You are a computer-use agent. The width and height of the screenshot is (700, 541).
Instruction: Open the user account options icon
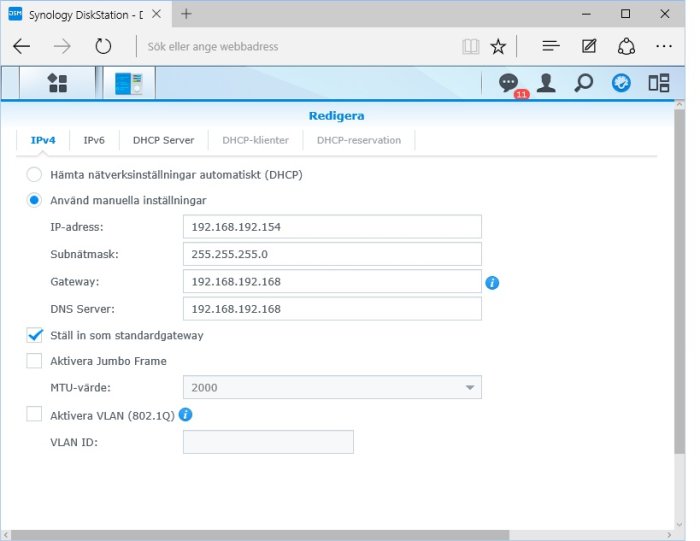(546, 83)
